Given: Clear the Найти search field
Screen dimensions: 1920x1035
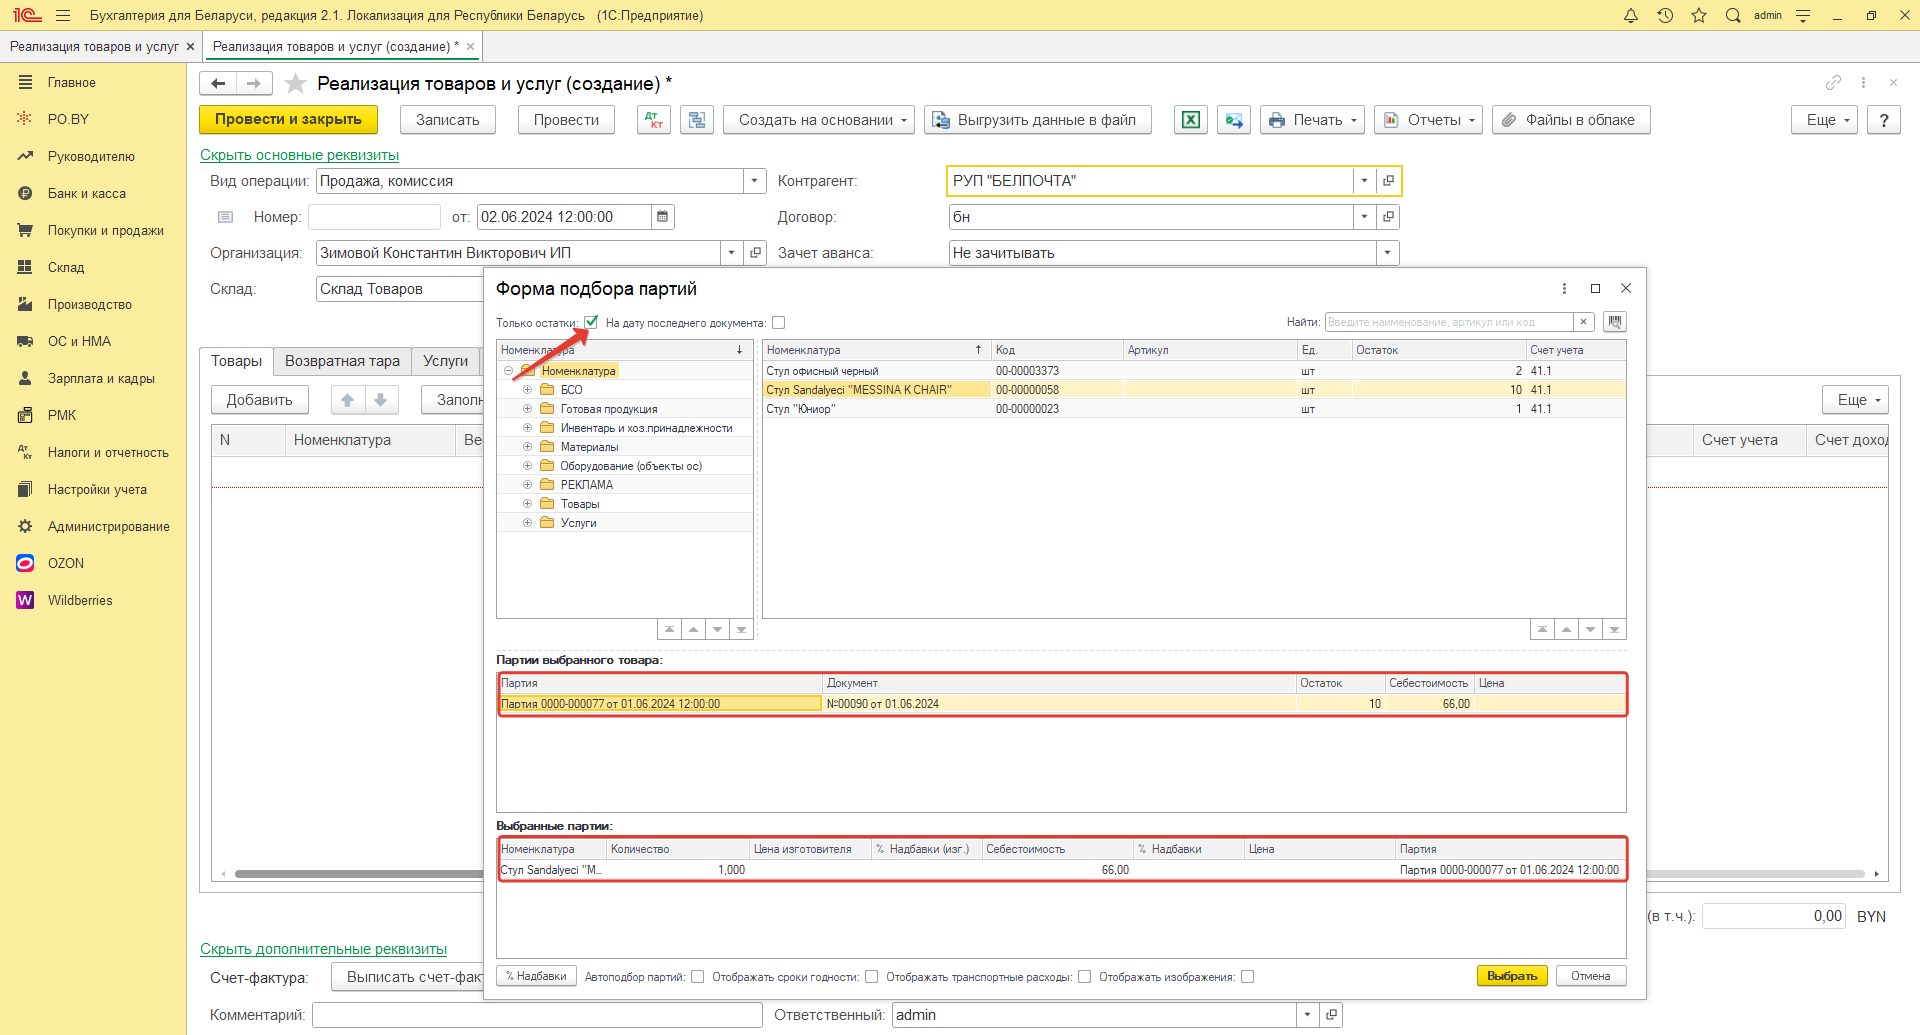Looking at the screenshot, I should (x=1583, y=322).
